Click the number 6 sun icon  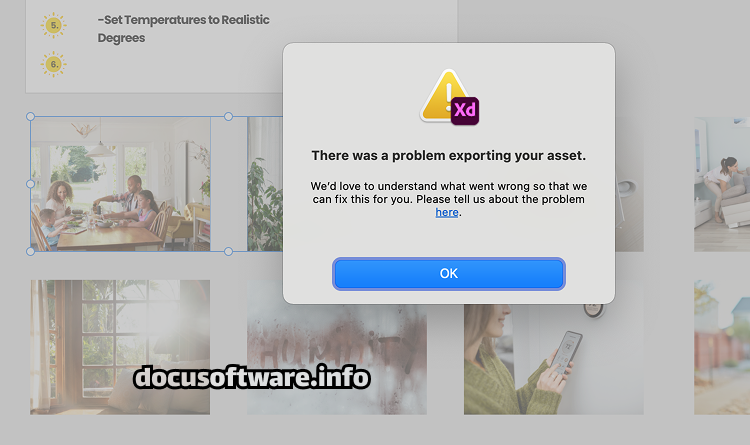[54, 64]
